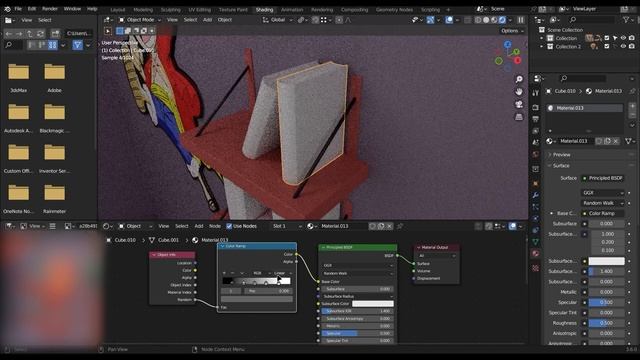This screenshot has width=640, height=360.
Task: Open the Object Mode dropdown
Action: coord(140,20)
